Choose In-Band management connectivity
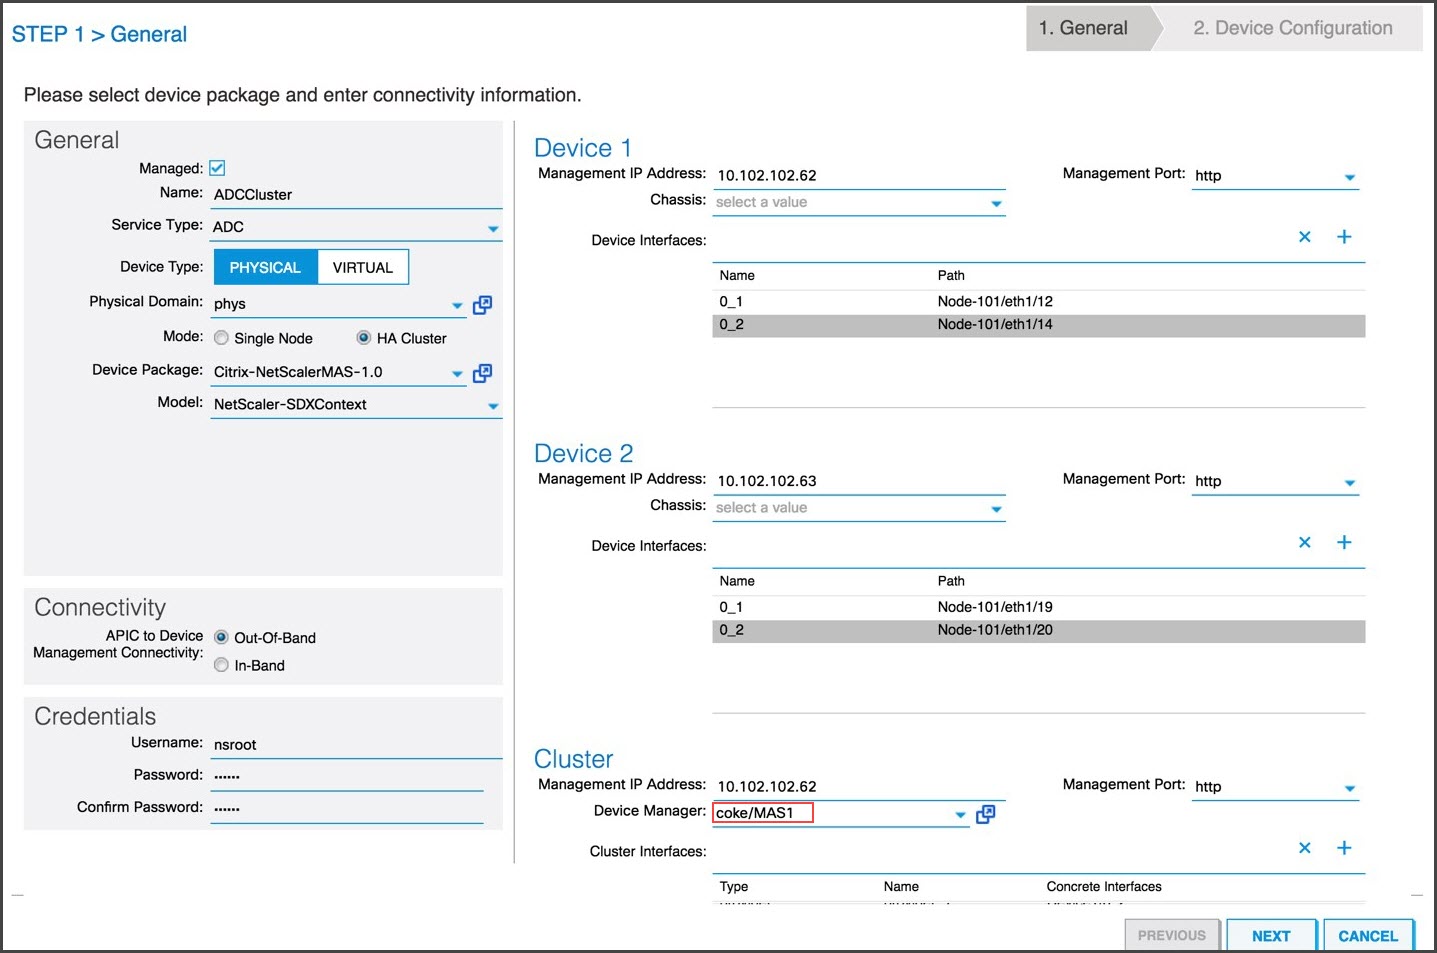The image size is (1437, 953). [x=221, y=665]
